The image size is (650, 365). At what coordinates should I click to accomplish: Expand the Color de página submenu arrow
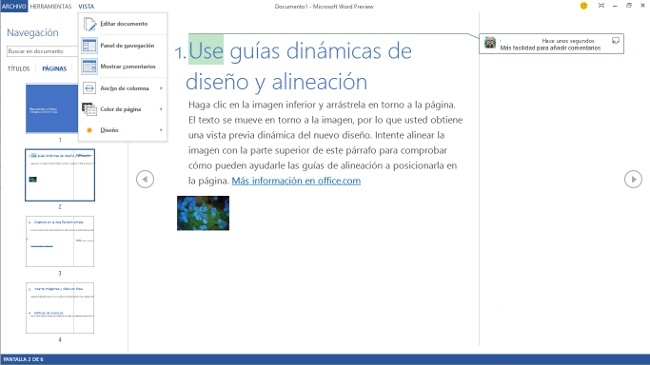click(161, 109)
